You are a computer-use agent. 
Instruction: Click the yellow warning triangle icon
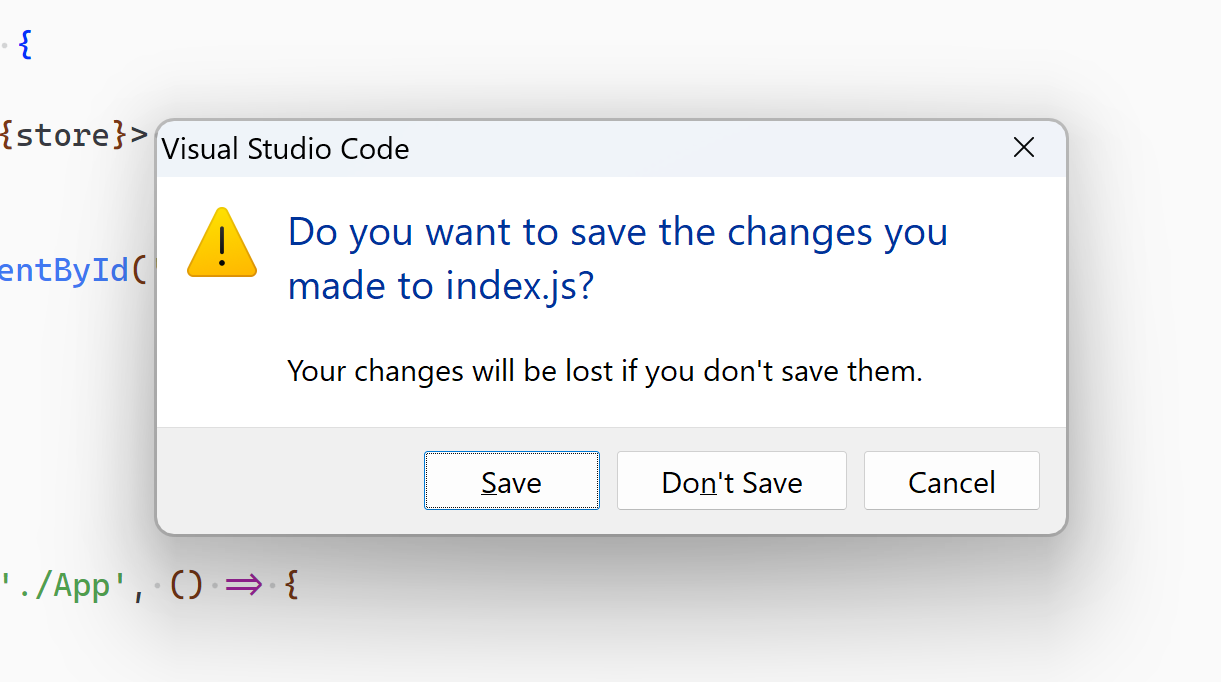[222, 243]
